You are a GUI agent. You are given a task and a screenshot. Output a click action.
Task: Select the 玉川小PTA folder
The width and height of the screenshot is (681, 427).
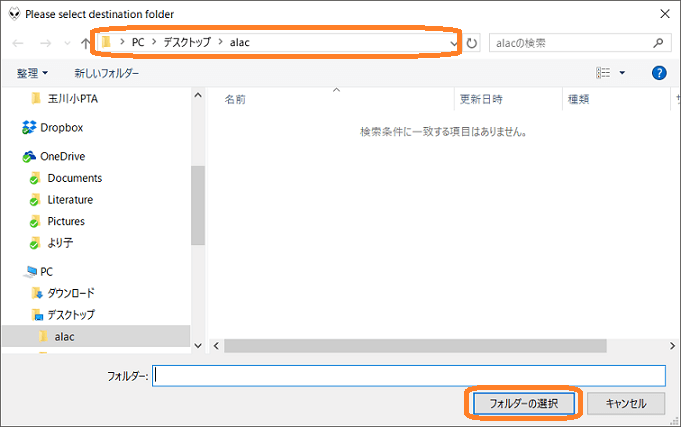[x=72, y=99]
